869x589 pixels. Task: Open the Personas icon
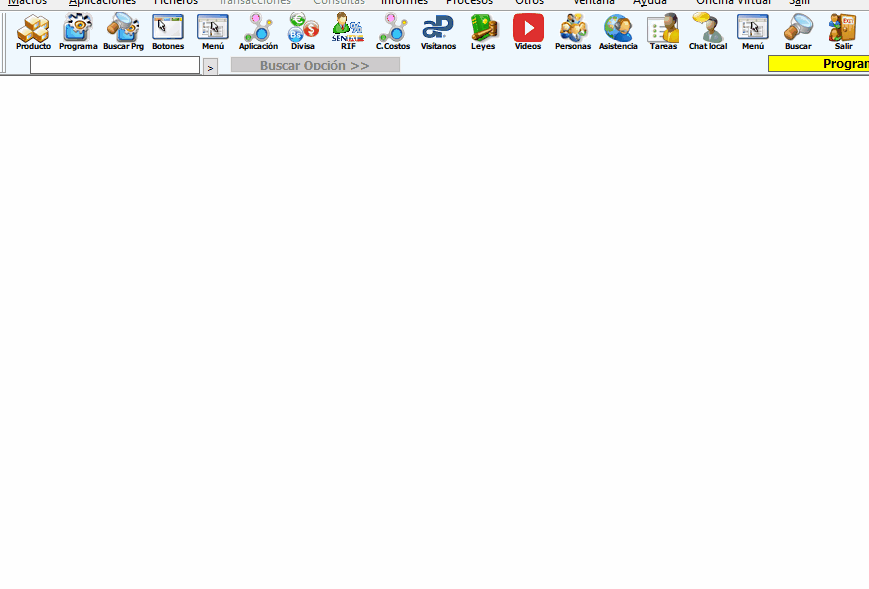(573, 30)
